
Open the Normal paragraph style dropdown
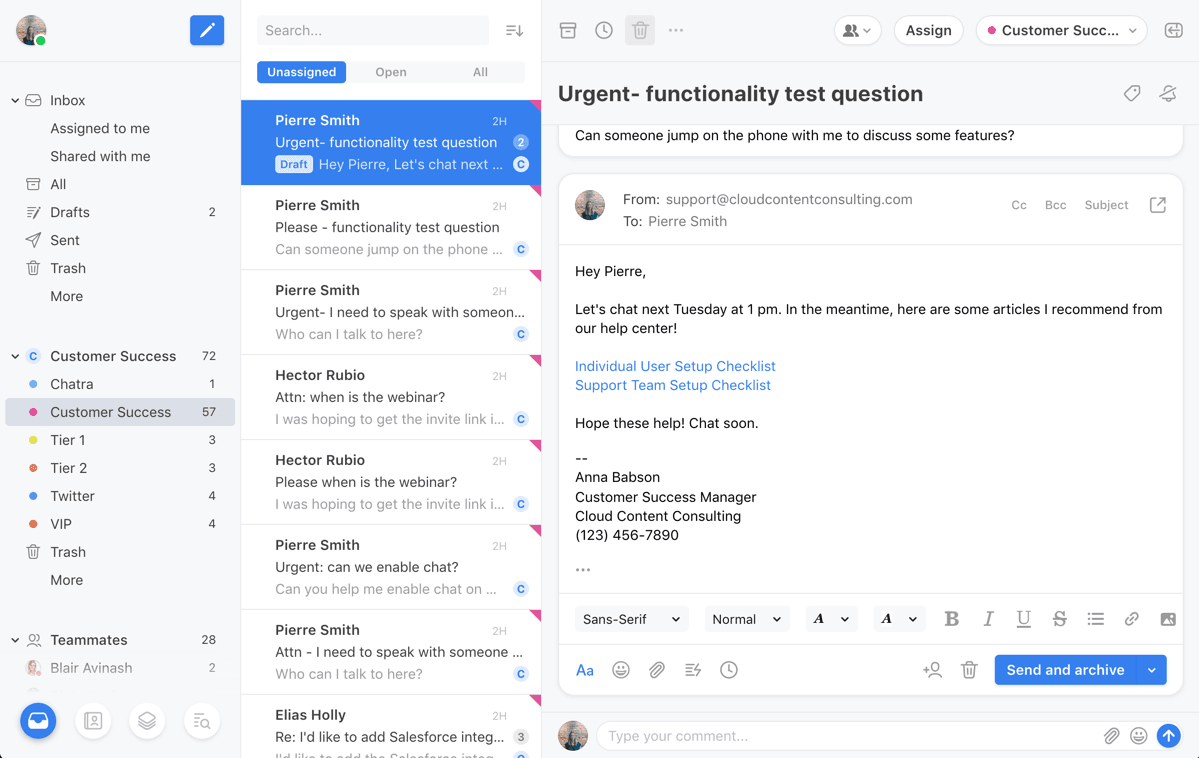point(747,619)
